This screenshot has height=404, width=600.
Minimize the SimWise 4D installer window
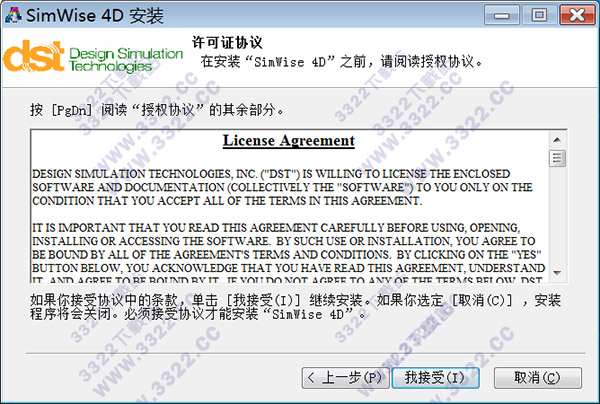click(x=502, y=15)
